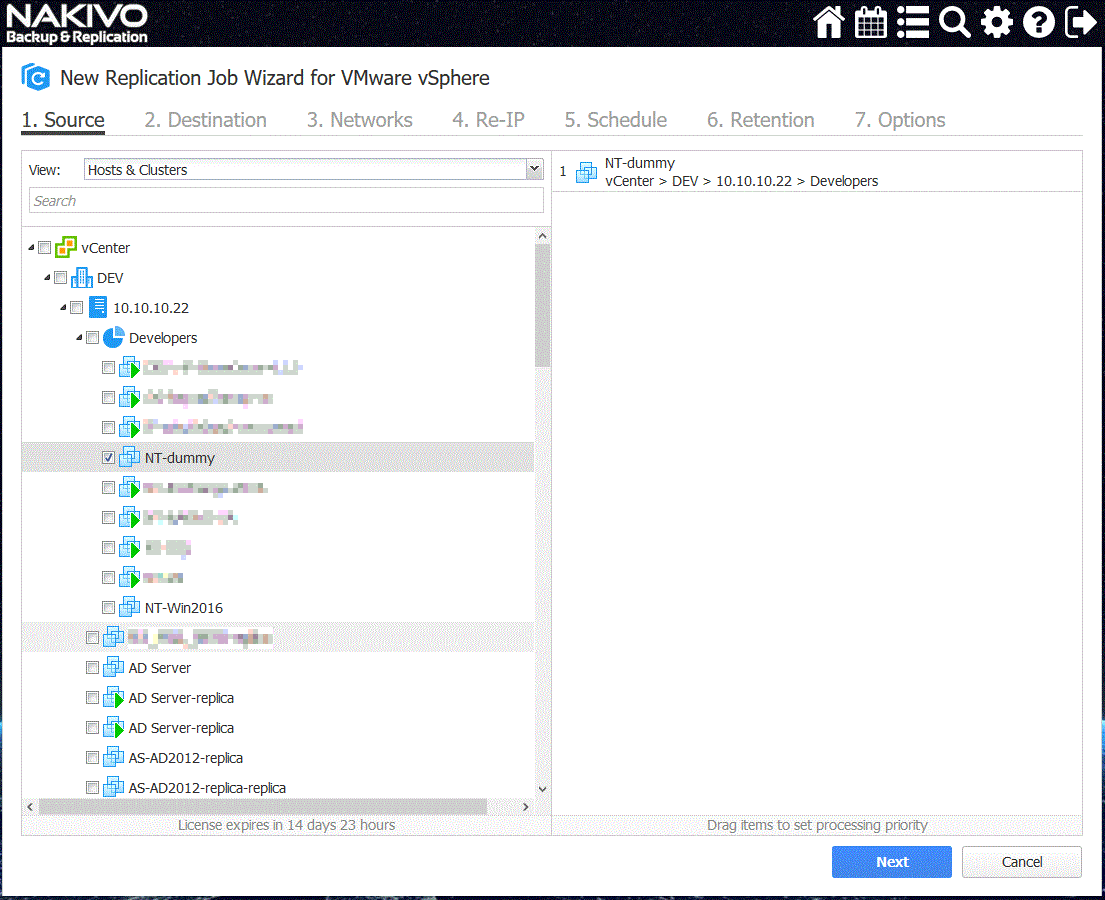Switch to the 7. Options step
The image size is (1105, 900).
(x=900, y=120)
